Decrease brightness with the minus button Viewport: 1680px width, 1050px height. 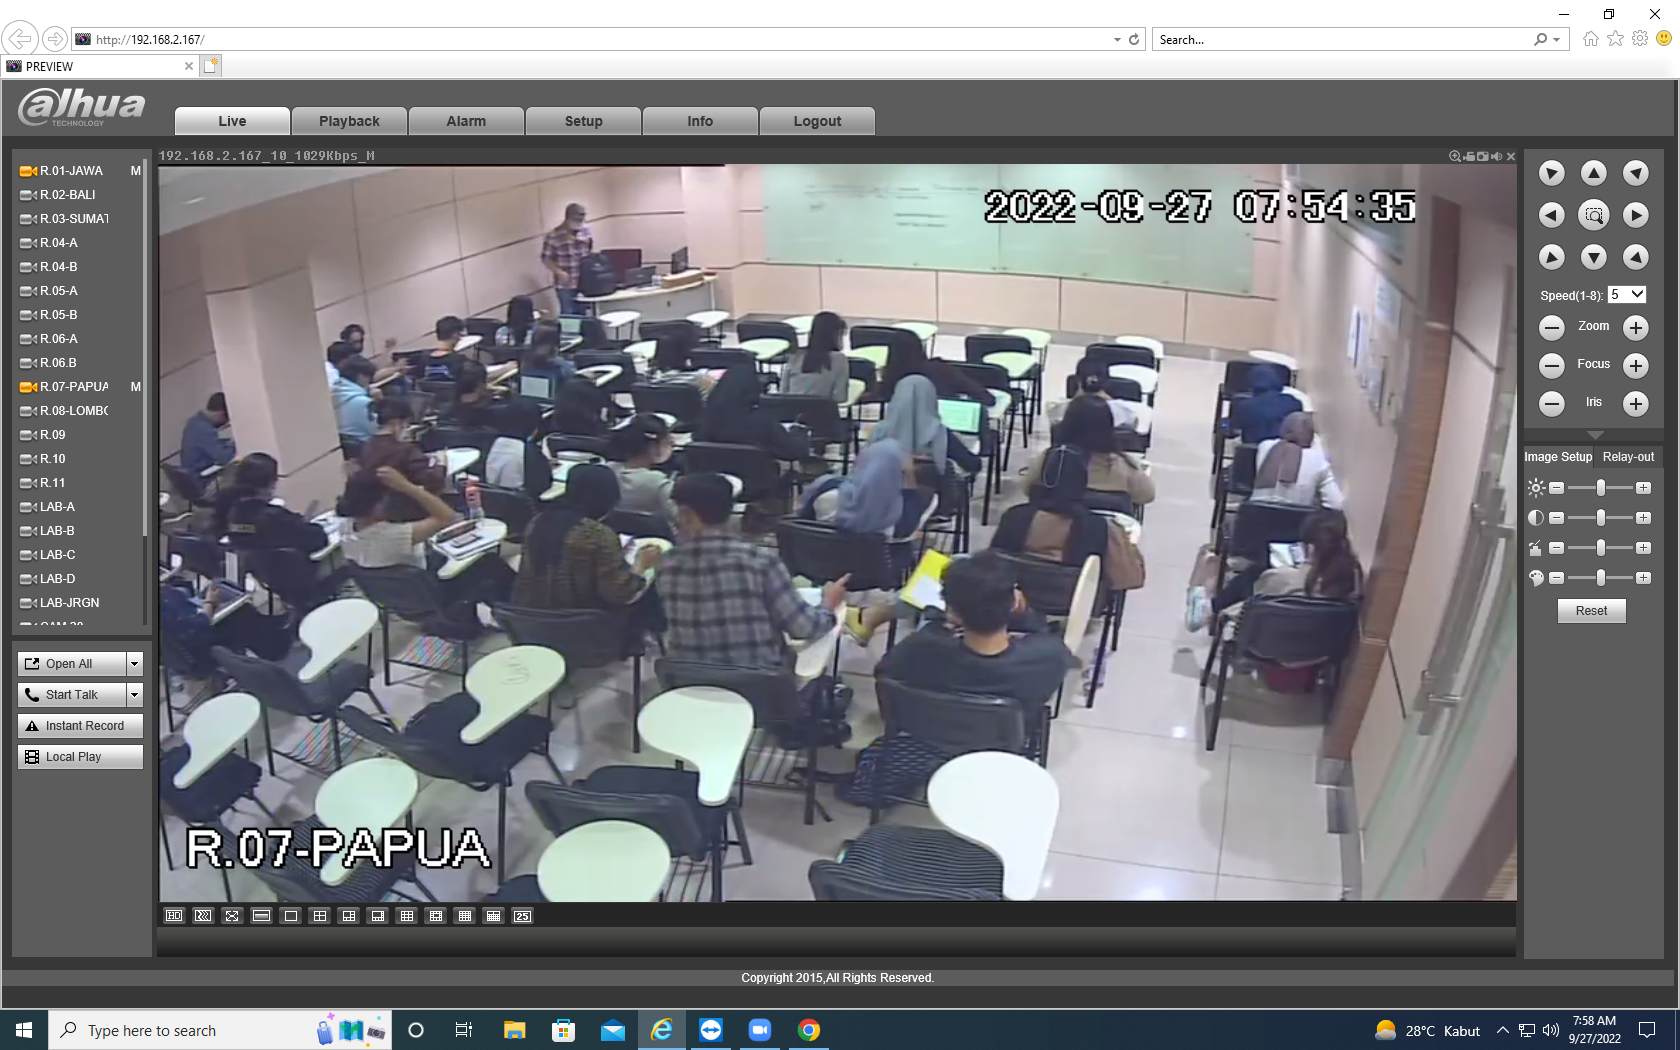pos(1557,488)
